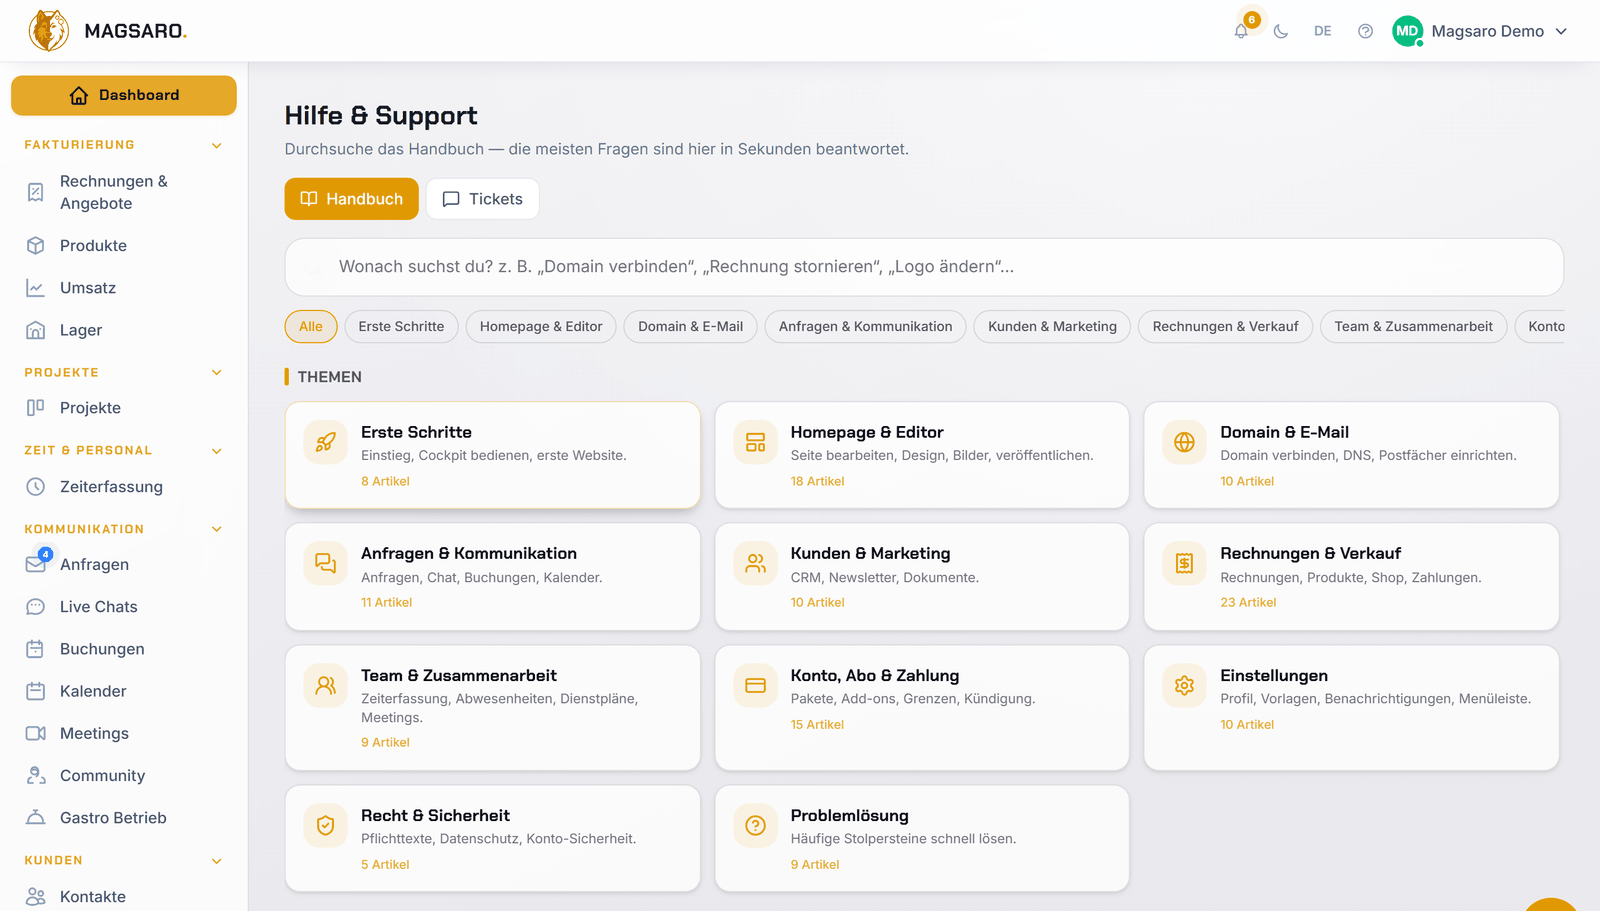Click the Produkte cube icon
1600x911 pixels.
36,245
